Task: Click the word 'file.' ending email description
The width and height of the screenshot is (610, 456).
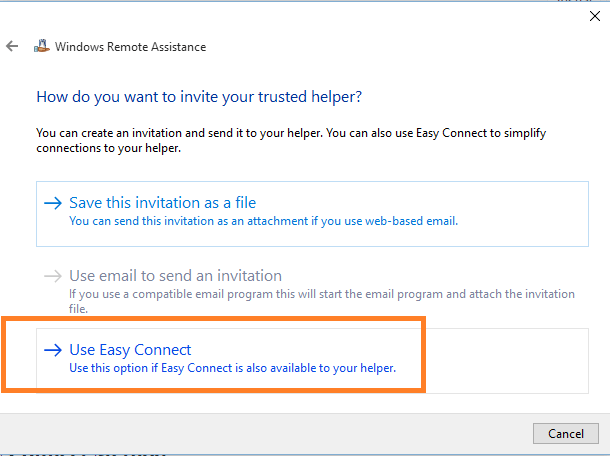Action: click(x=78, y=309)
